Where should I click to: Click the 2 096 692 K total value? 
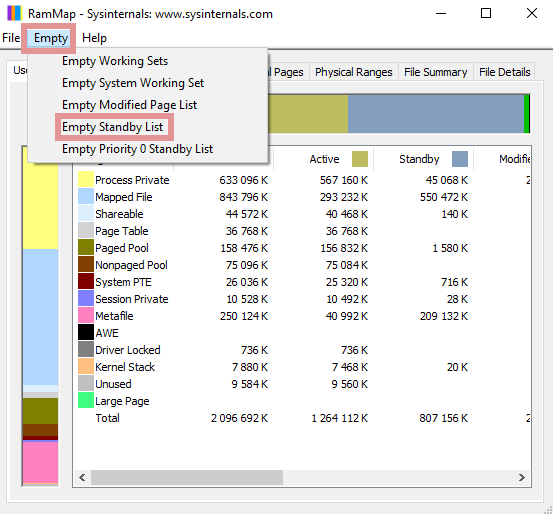point(239,418)
